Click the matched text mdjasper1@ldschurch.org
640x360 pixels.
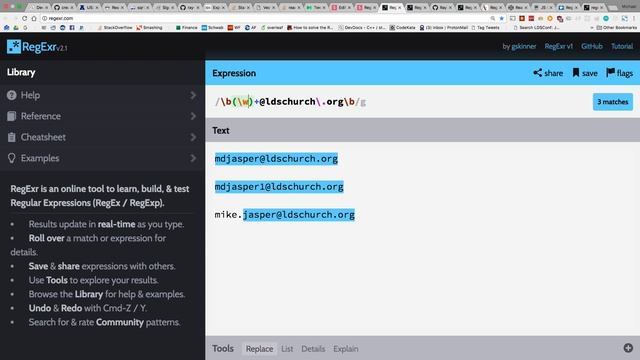pos(279,187)
